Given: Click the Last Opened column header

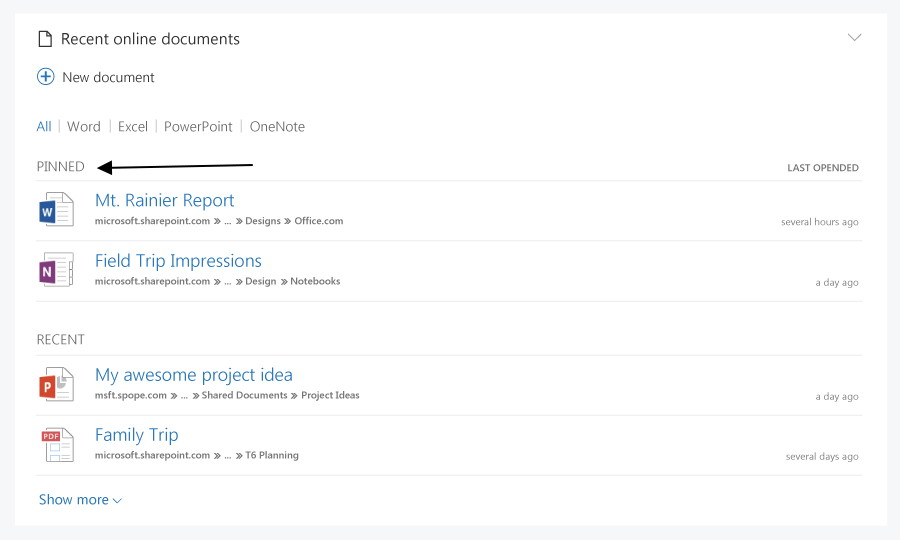Looking at the screenshot, I should point(823,168).
